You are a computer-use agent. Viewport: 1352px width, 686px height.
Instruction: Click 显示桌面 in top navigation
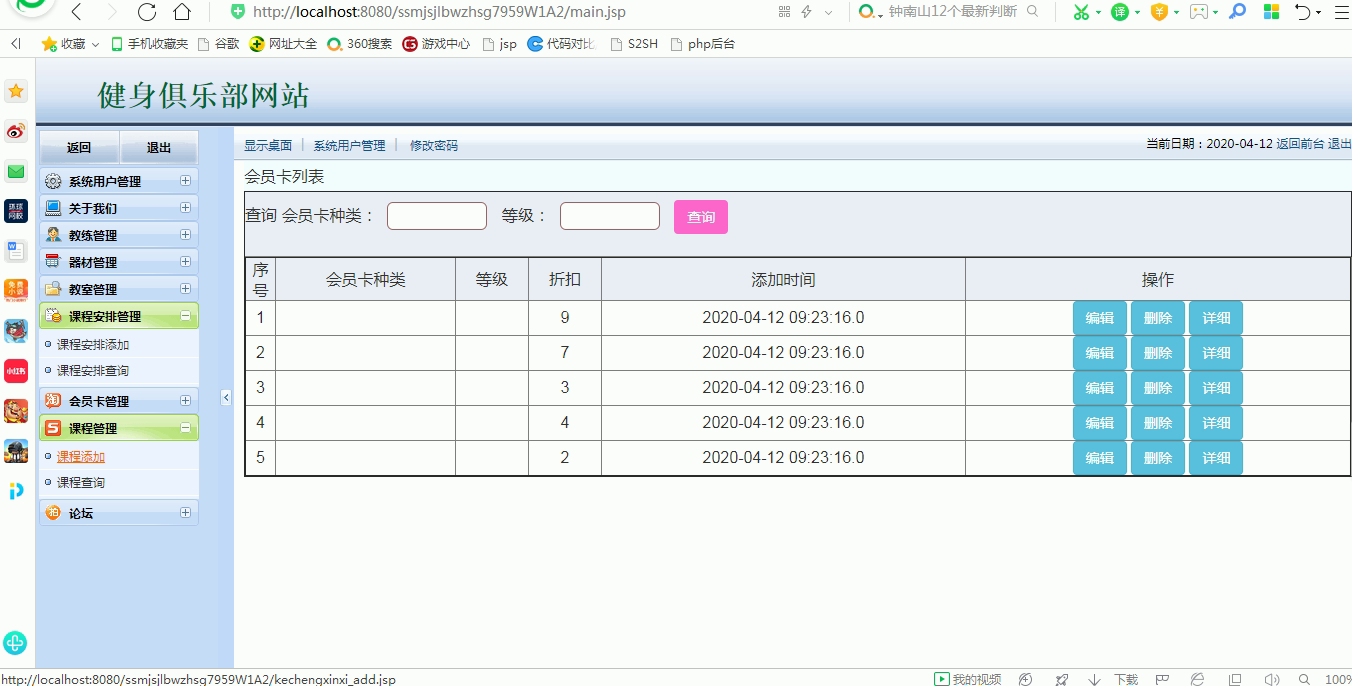coord(268,145)
